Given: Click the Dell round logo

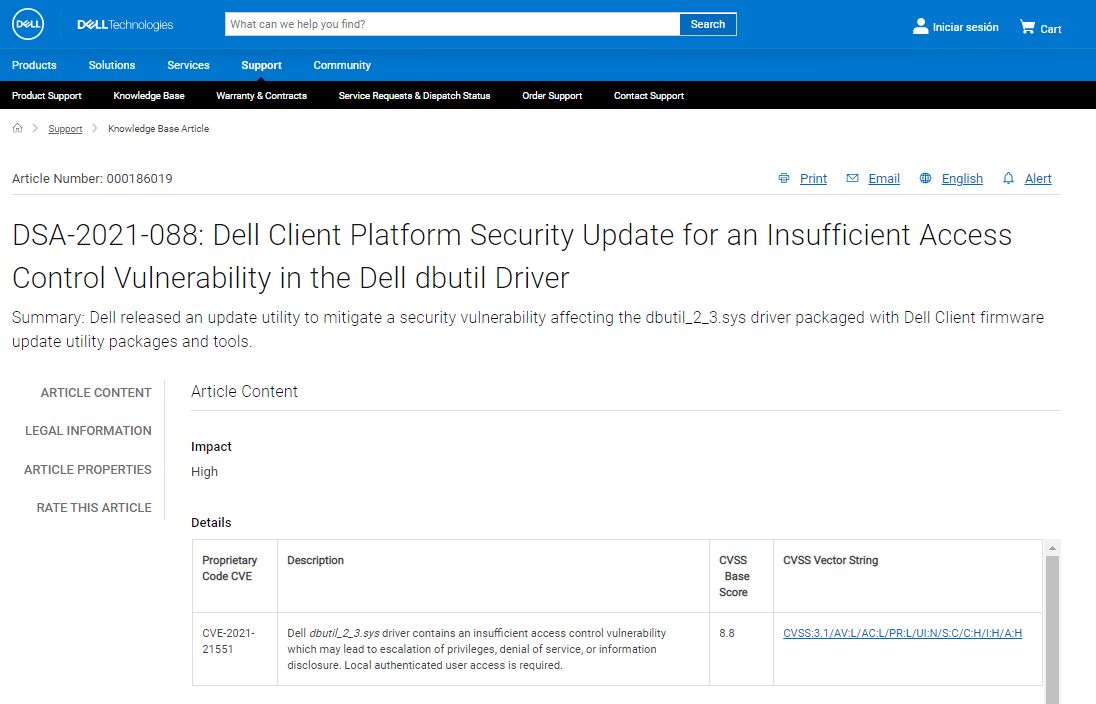Looking at the screenshot, I should coord(28,24).
